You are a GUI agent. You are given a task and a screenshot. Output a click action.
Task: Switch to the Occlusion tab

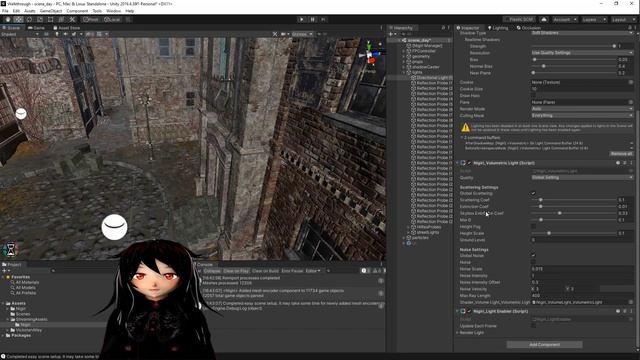point(529,28)
